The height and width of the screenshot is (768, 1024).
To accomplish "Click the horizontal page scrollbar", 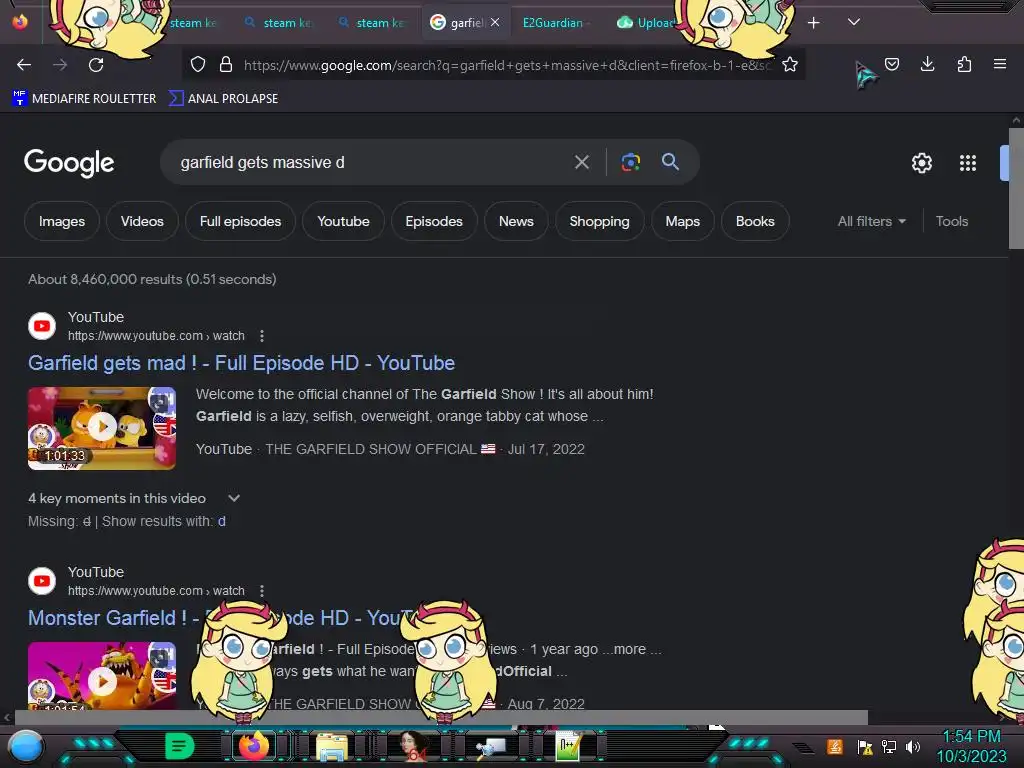I will coord(441,717).
